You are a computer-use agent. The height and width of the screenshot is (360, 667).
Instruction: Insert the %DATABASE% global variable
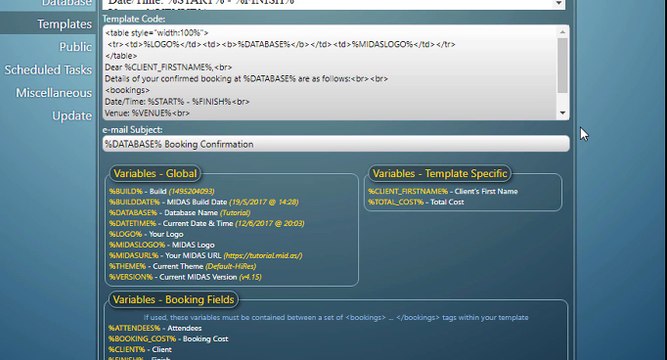(x=133, y=213)
